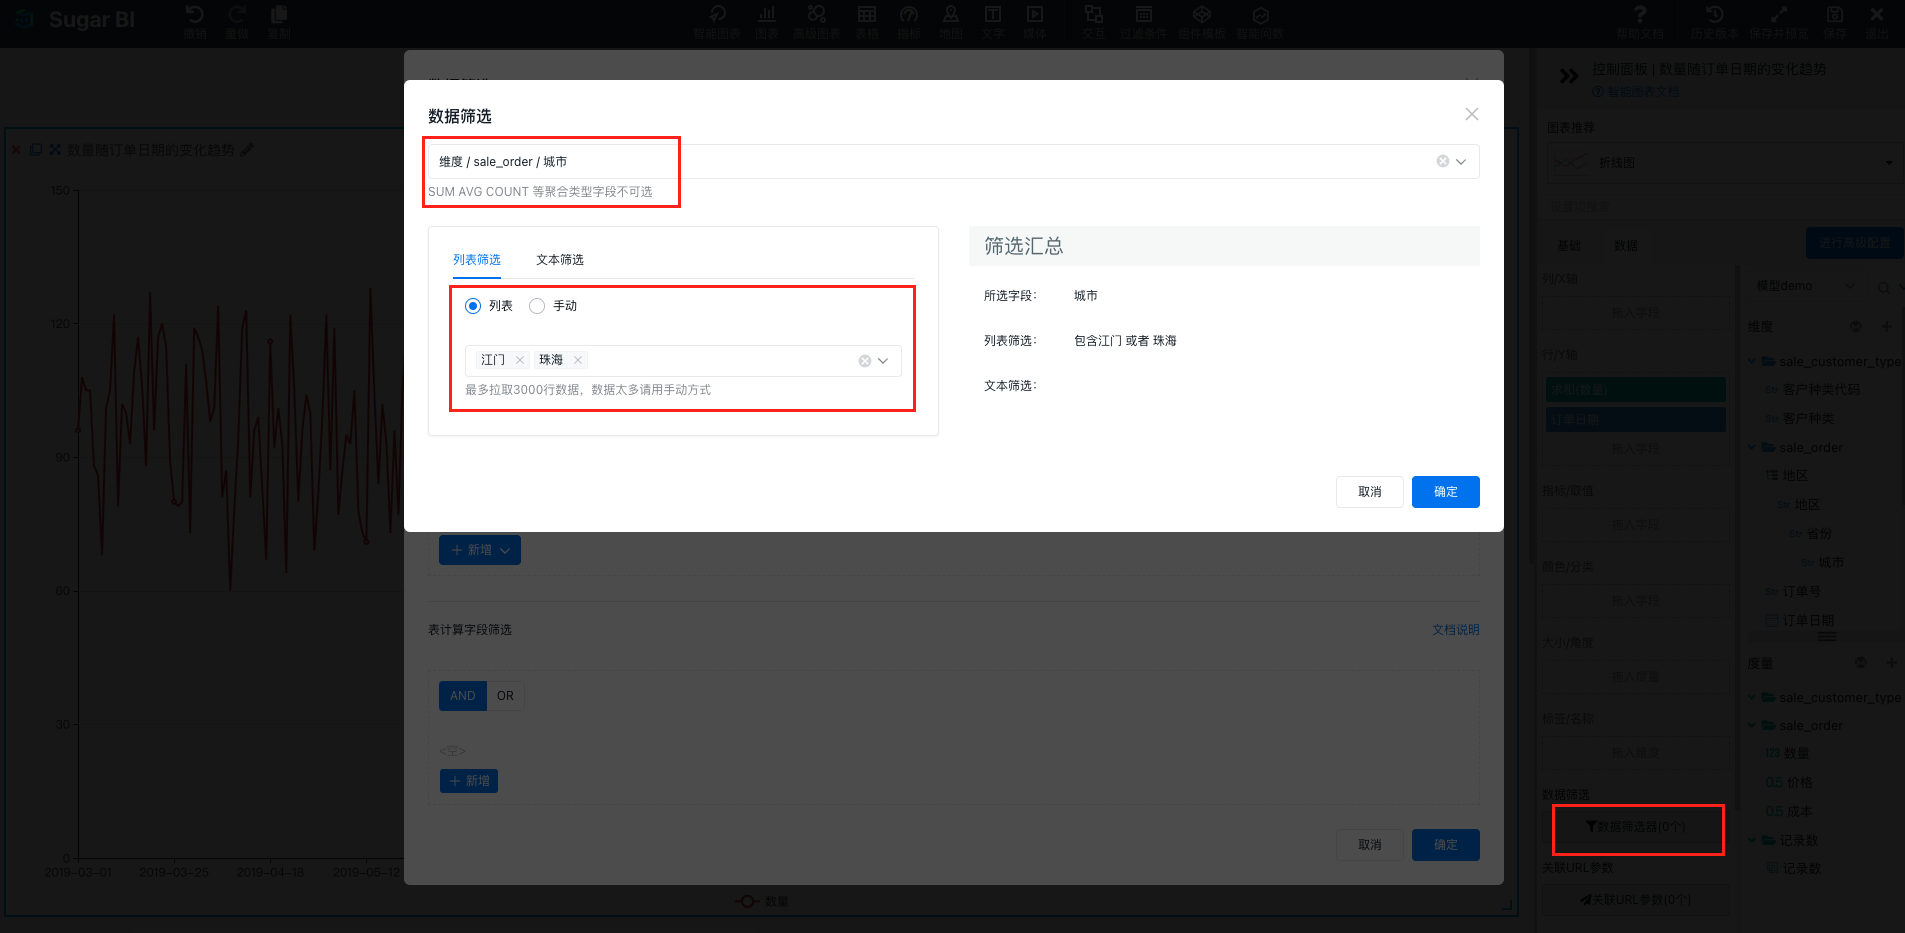The width and height of the screenshot is (1905, 933).
Task: Select the 订单日期 dimension field
Action: tap(1808, 621)
